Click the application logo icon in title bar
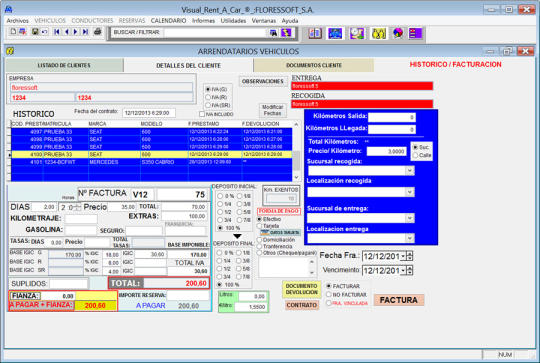This screenshot has width=540, height=363. tap(8, 9)
